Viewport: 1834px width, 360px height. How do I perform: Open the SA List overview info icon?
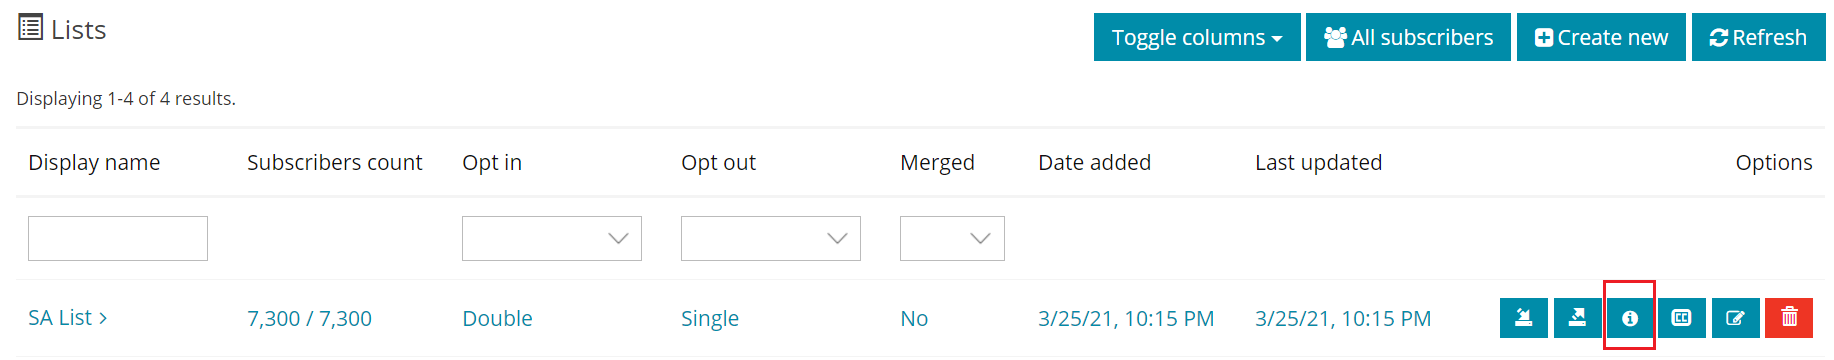coord(1630,318)
